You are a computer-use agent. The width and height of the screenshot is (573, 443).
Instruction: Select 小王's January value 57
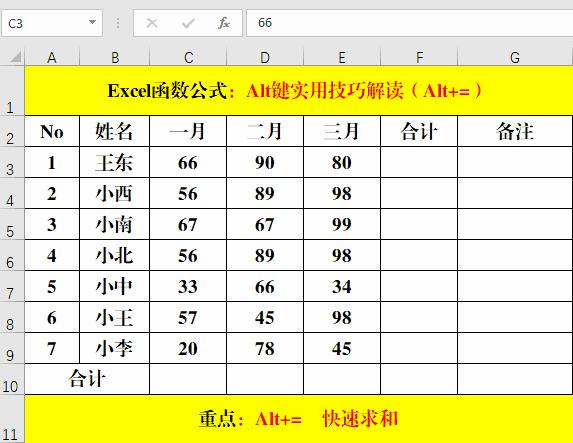[x=188, y=317]
